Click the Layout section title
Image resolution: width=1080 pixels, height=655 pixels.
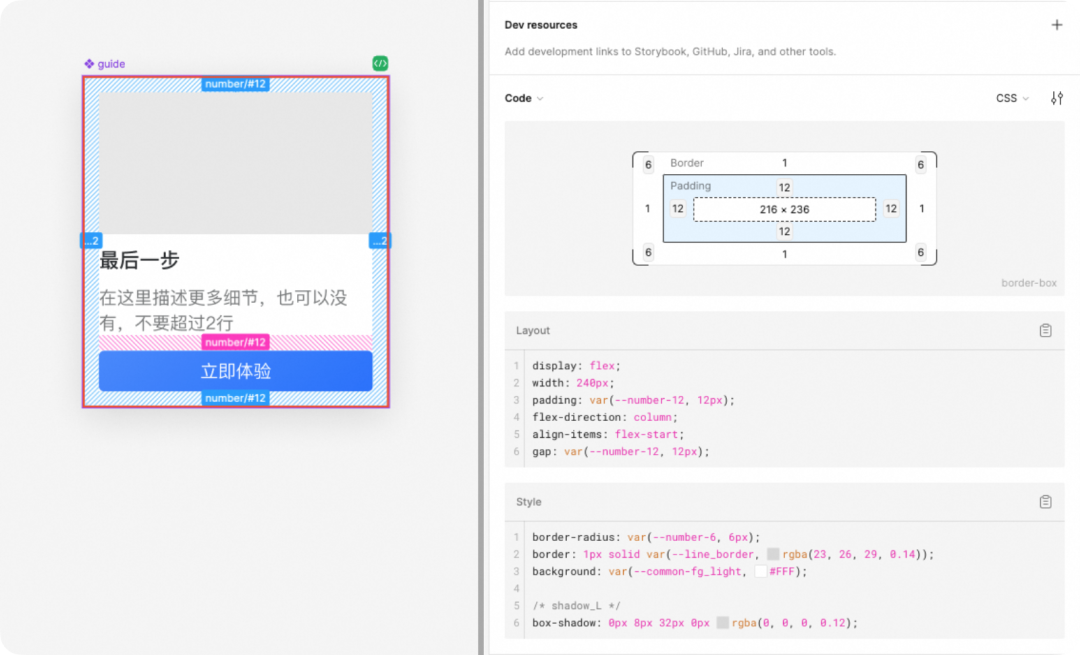[x=533, y=331]
